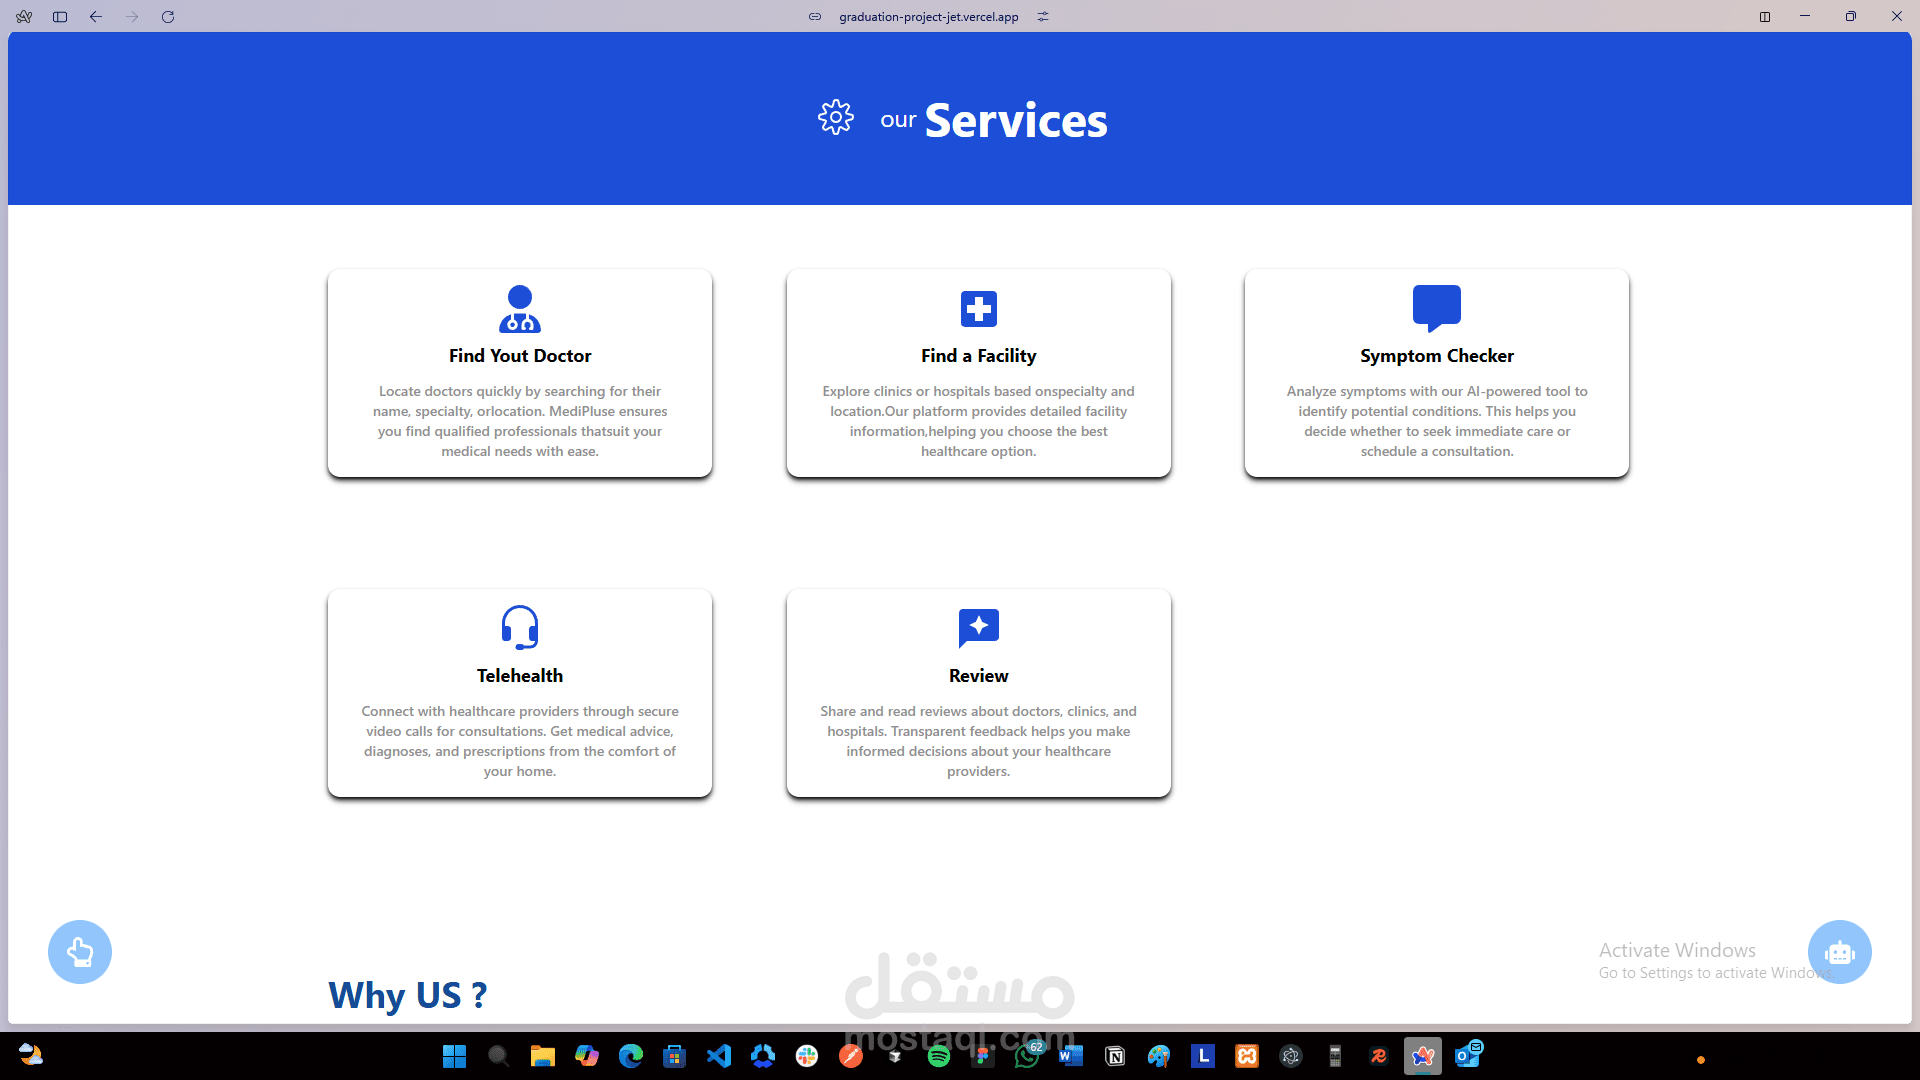The width and height of the screenshot is (1920, 1080).
Task: Open Copilot from the taskbar
Action: pos(586,1056)
